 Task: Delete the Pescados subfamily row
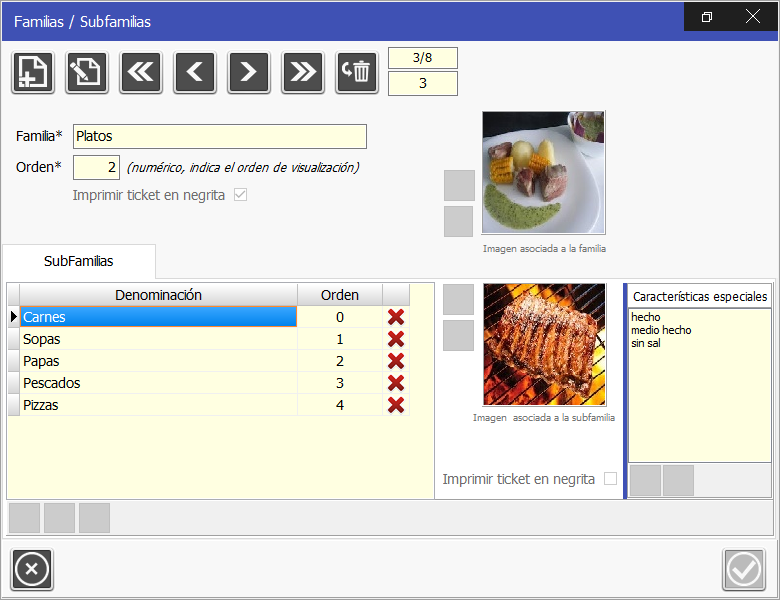click(x=396, y=383)
